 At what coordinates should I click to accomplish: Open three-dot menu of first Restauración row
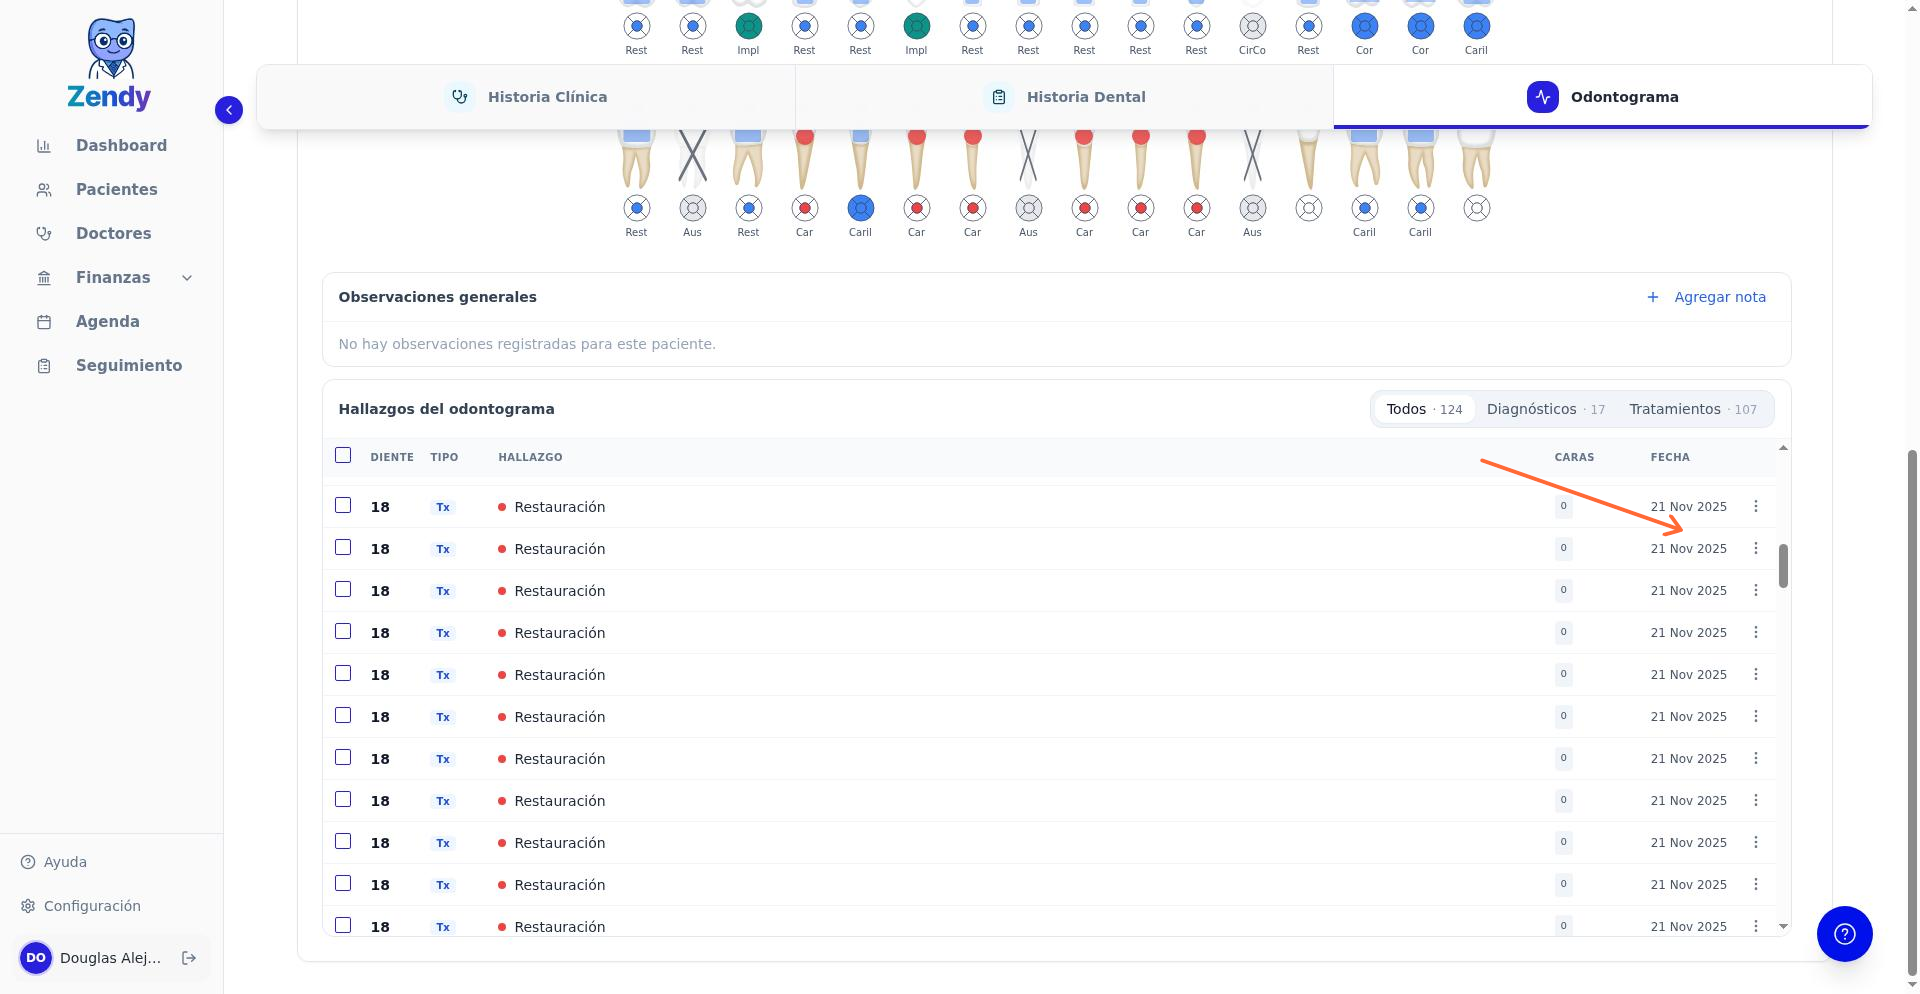[1756, 507]
